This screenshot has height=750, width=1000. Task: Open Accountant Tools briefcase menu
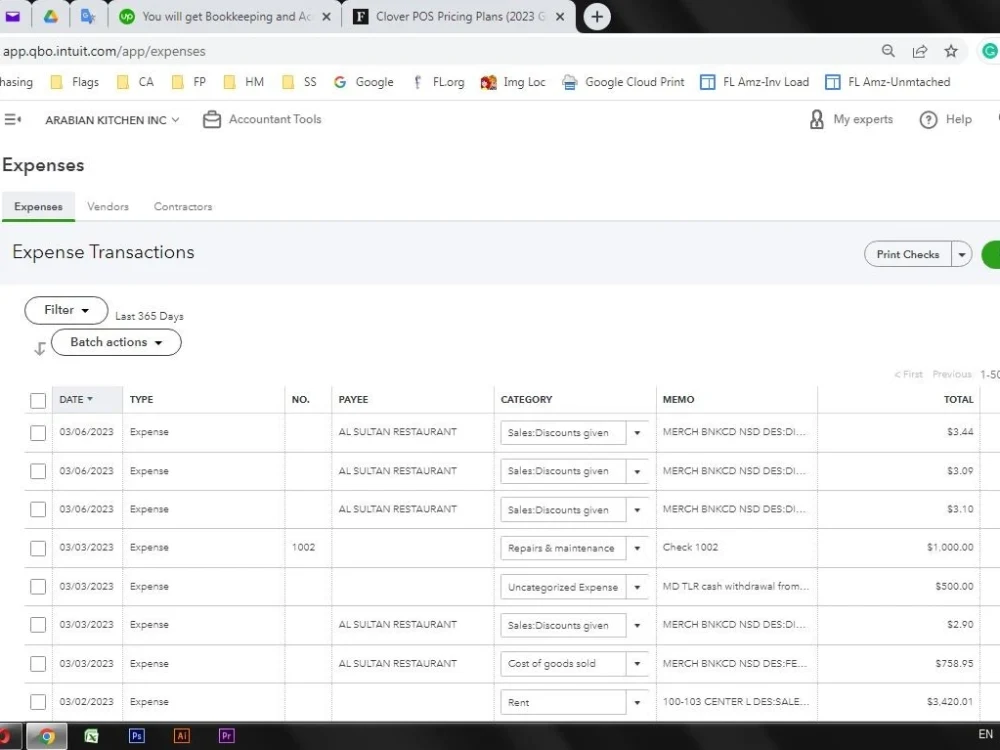(x=262, y=119)
